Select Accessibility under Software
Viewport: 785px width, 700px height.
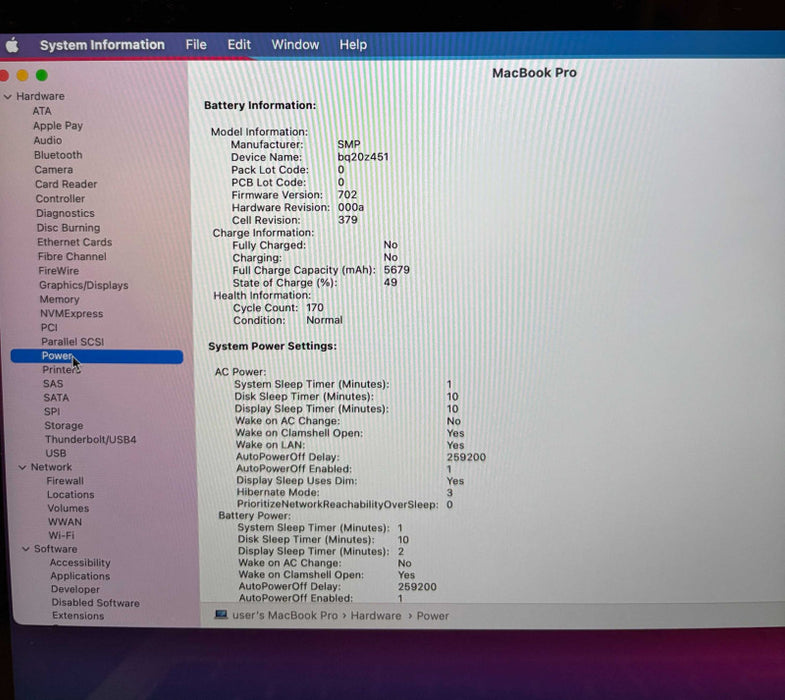coord(80,562)
